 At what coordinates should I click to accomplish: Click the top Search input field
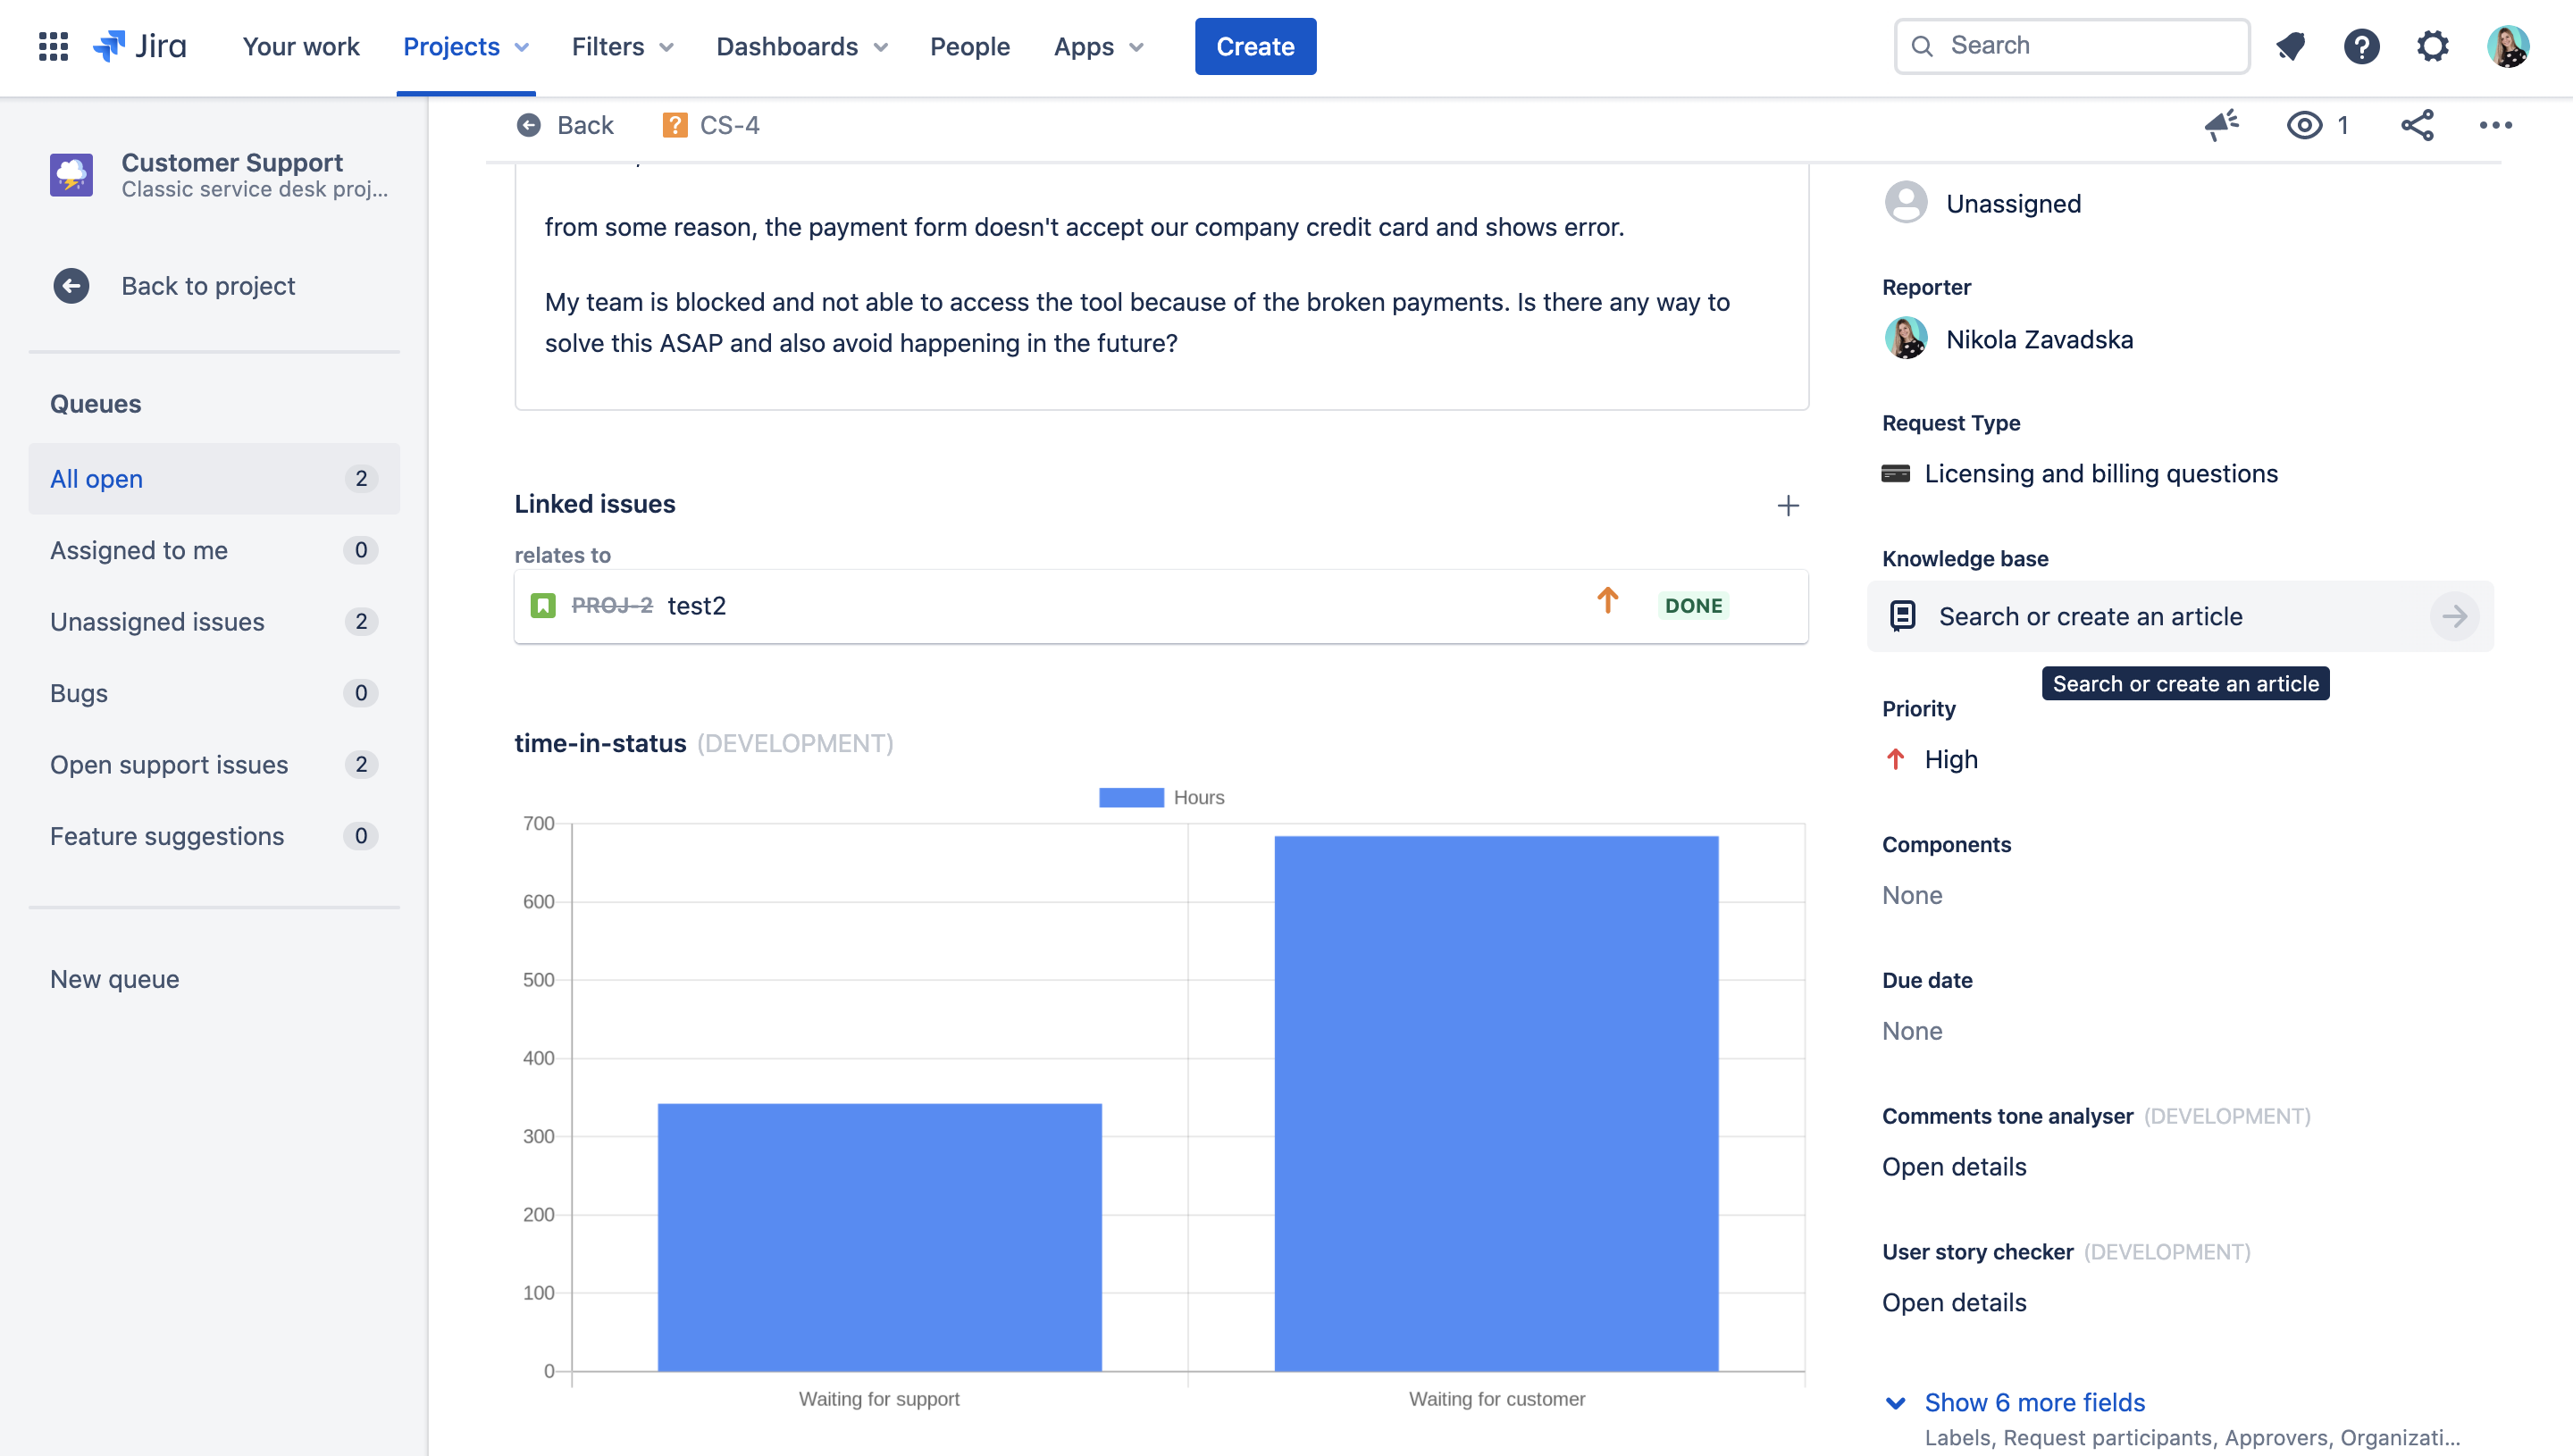2072,46
